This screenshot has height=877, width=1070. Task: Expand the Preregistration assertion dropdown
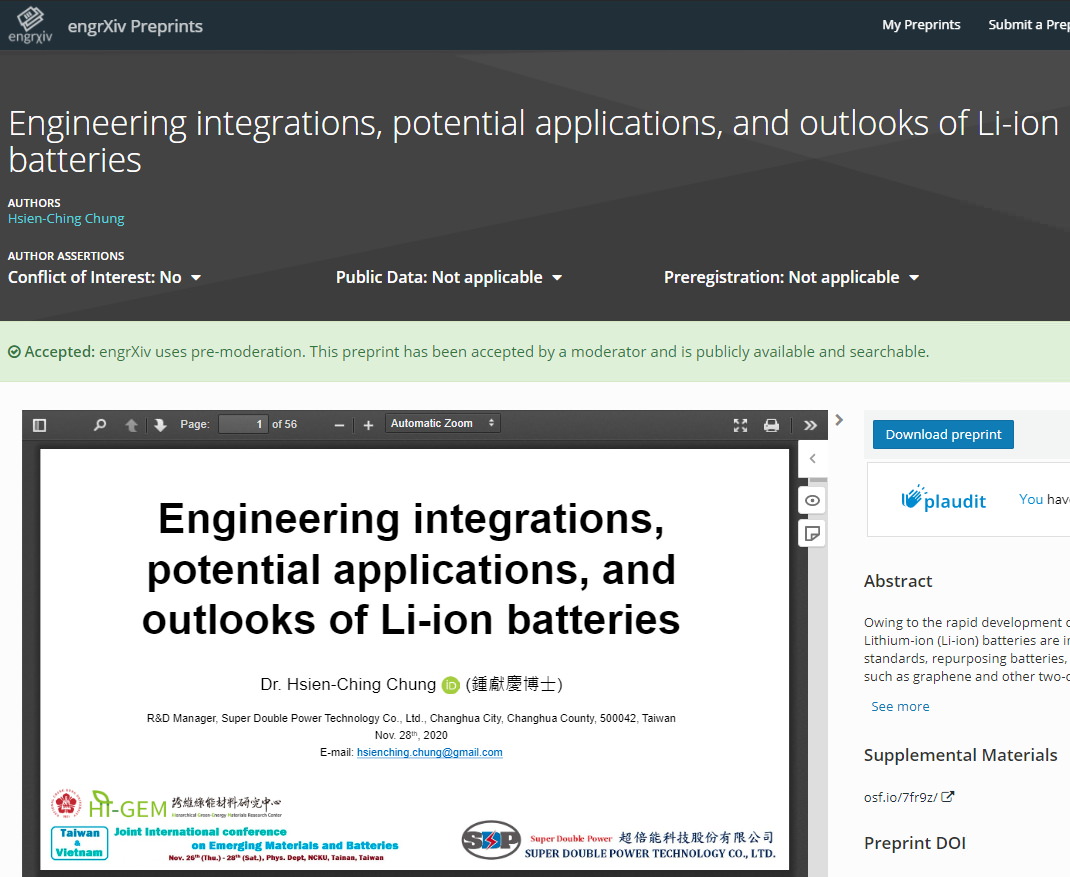(791, 278)
